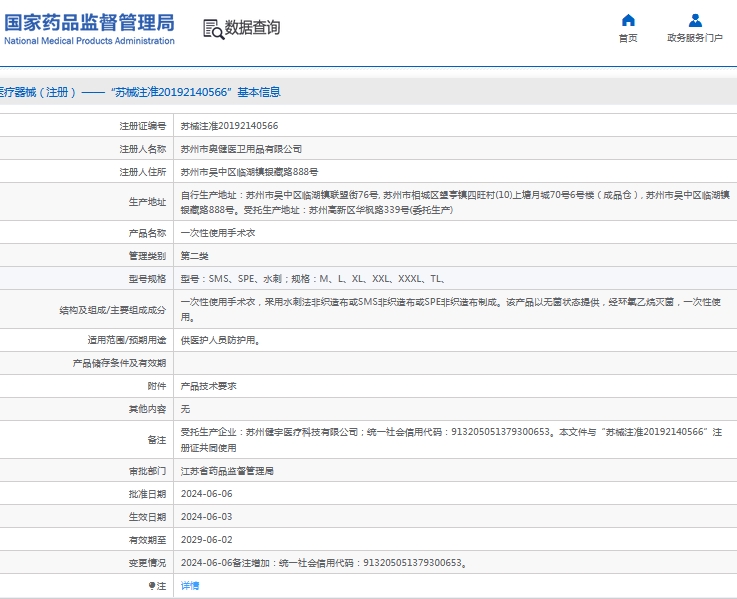737x599 pixels.
Task: Click the 批准日期 row label
Action: point(148,494)
